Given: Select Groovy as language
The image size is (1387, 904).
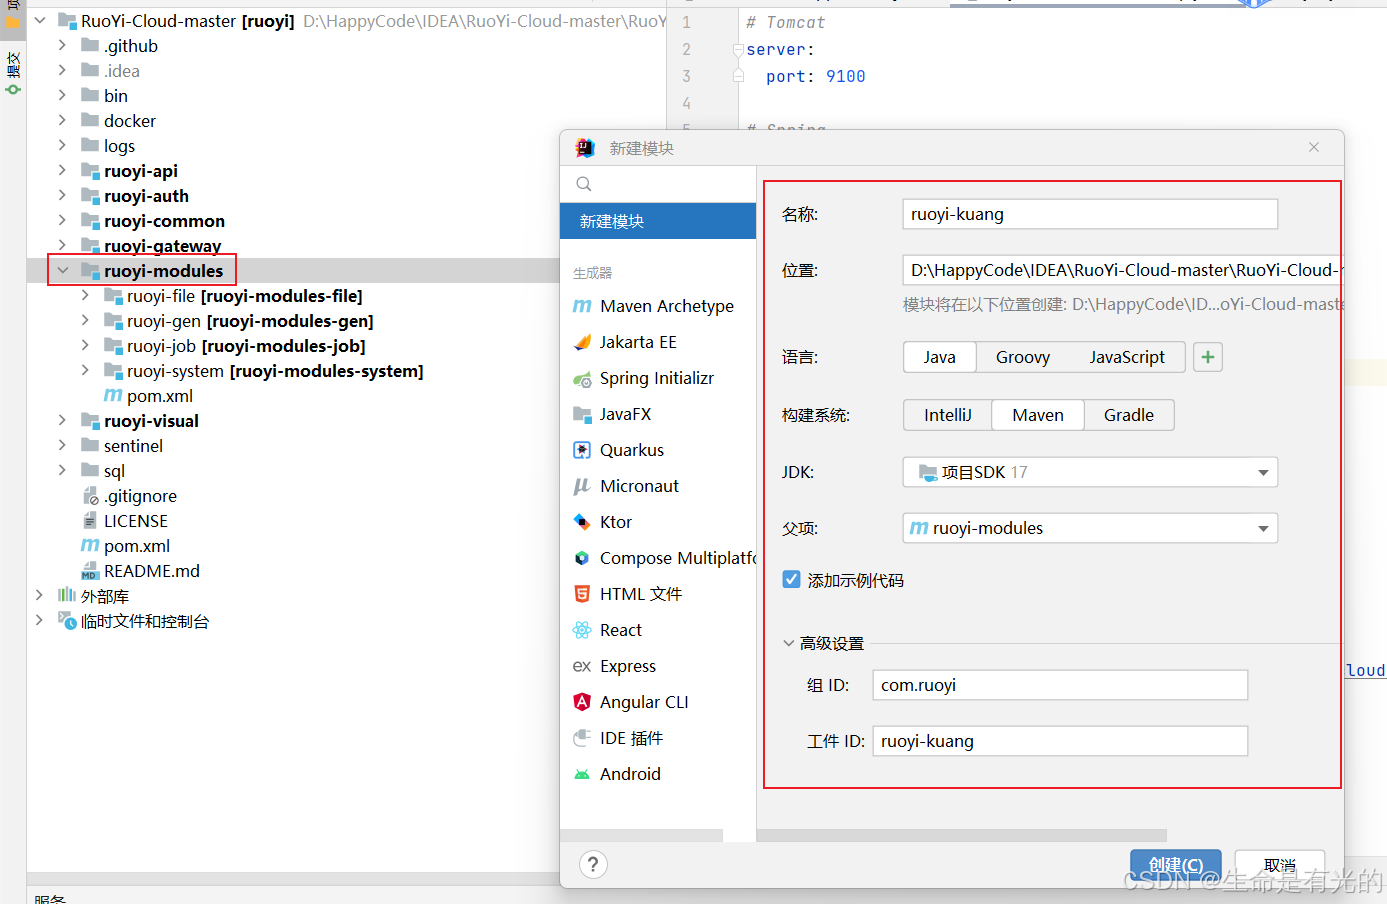Looking at the screenshot, I should point(1023,357).
